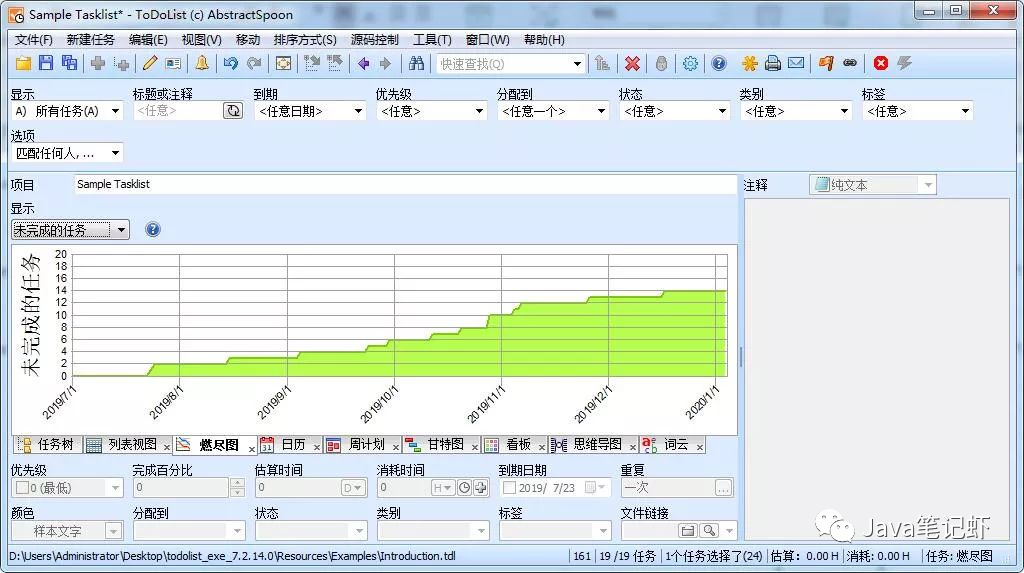Image resolution: width=1024 pixels, height=573 pixels.
Task: Open the 状态 filter dropdown
Action: tap(722, 111)
